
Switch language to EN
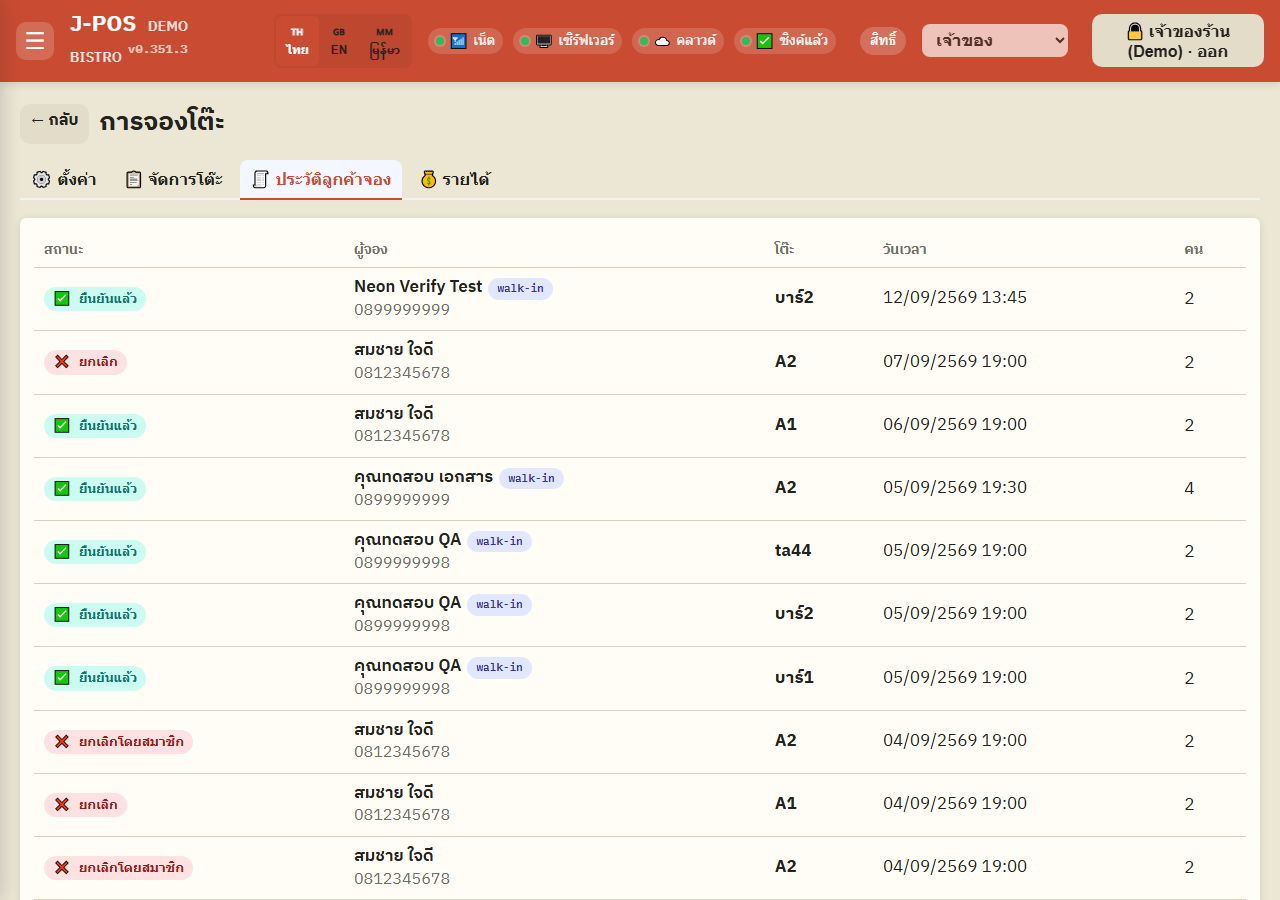339,41
